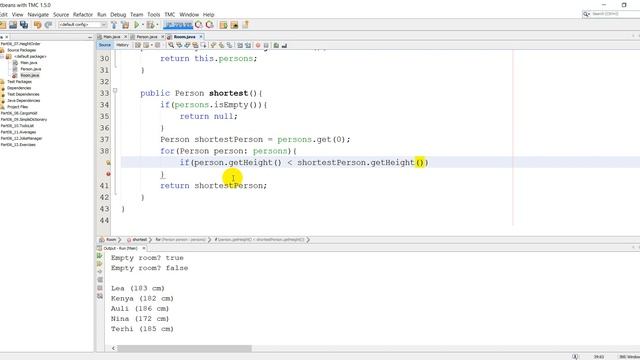Click line 41 'return shortestPerson;' in the editor
This screenshot has width=640, height=360.
[x=213, y=186]
